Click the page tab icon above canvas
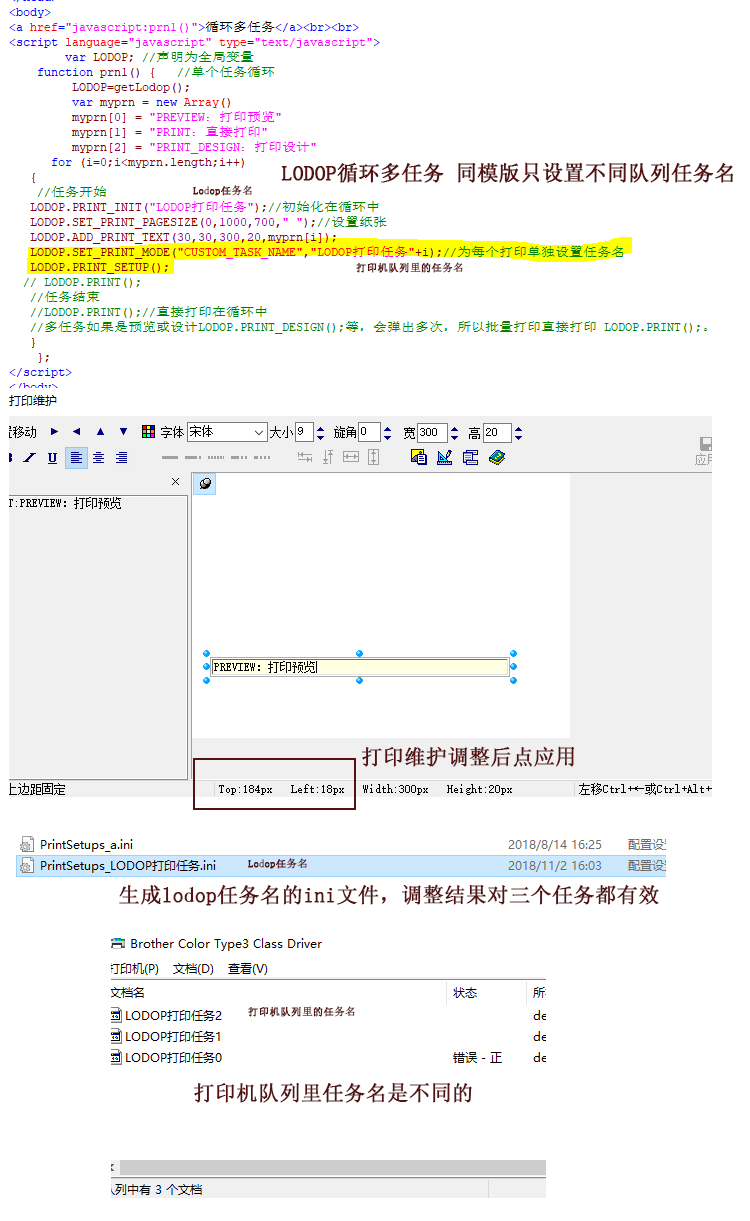 [x=204, y=484]
